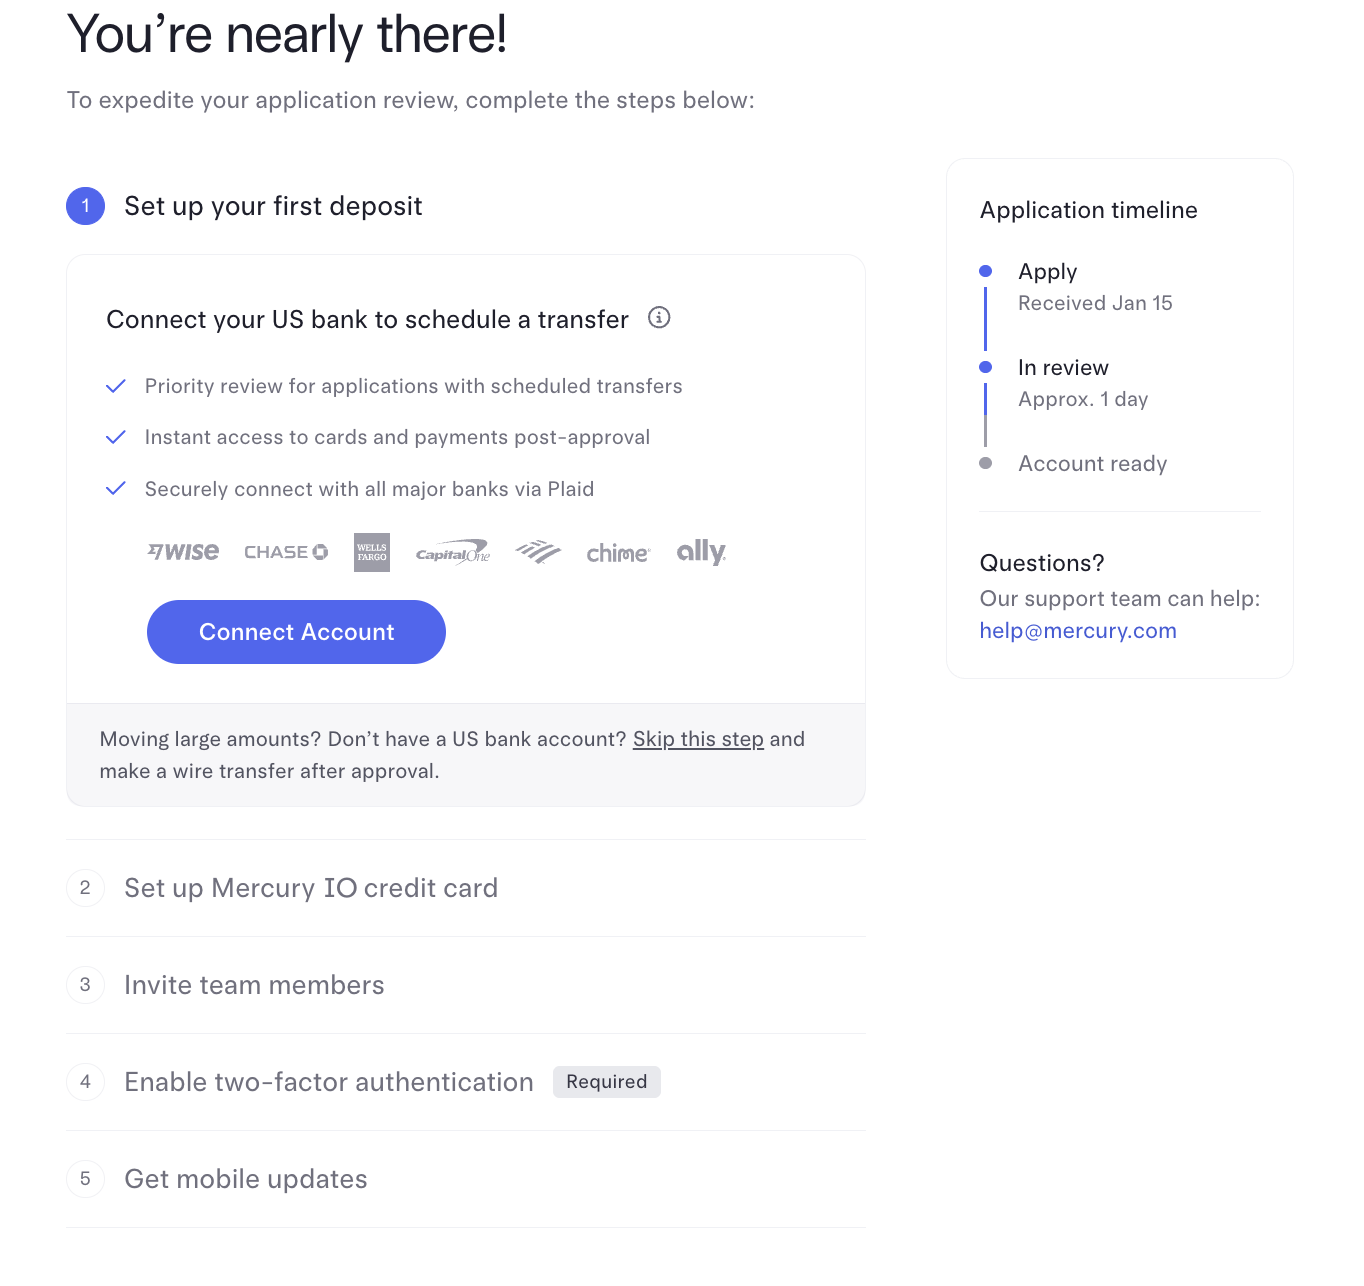Expand the "Invite team members" step
The image size is (1364, 1286).
point(254,985)
